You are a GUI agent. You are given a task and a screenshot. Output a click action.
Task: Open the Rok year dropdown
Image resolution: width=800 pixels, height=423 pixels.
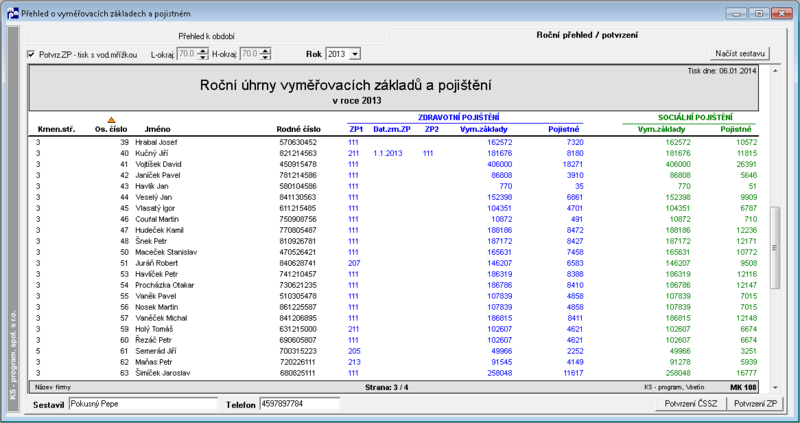(x=355, y=54)
